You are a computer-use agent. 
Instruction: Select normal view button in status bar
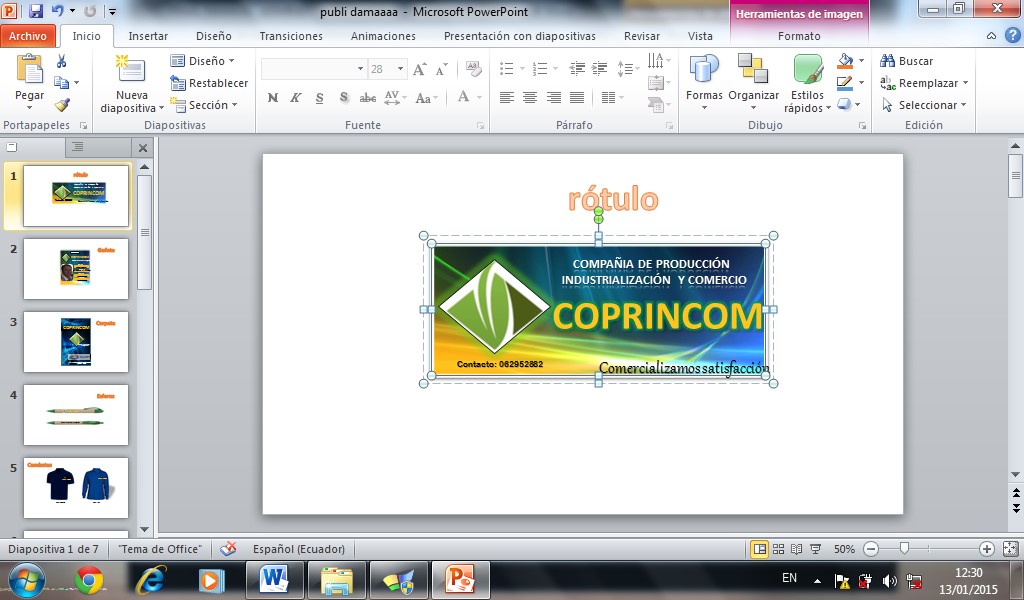[760, 549]
